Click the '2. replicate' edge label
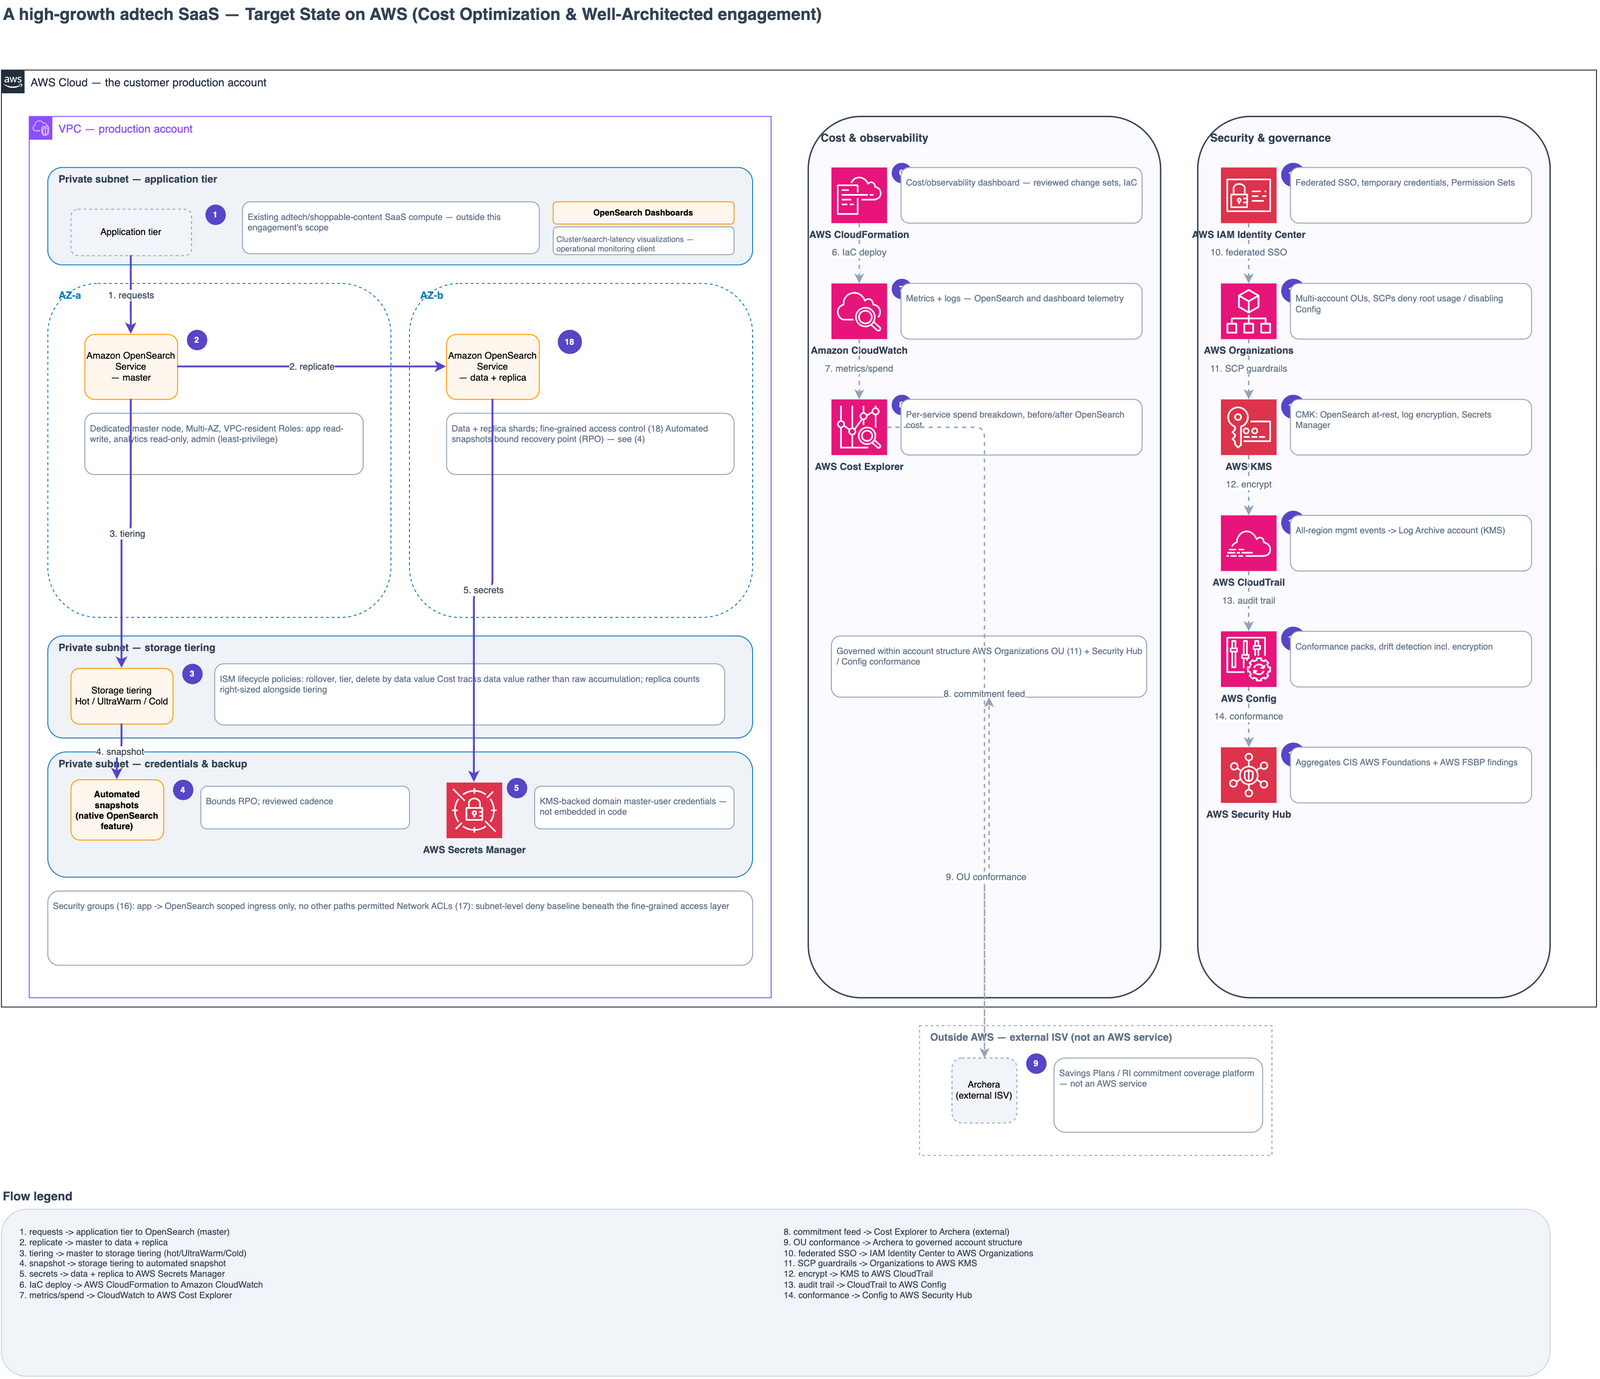Viewport: 1600px width, 1379px height. coord(312,367)
